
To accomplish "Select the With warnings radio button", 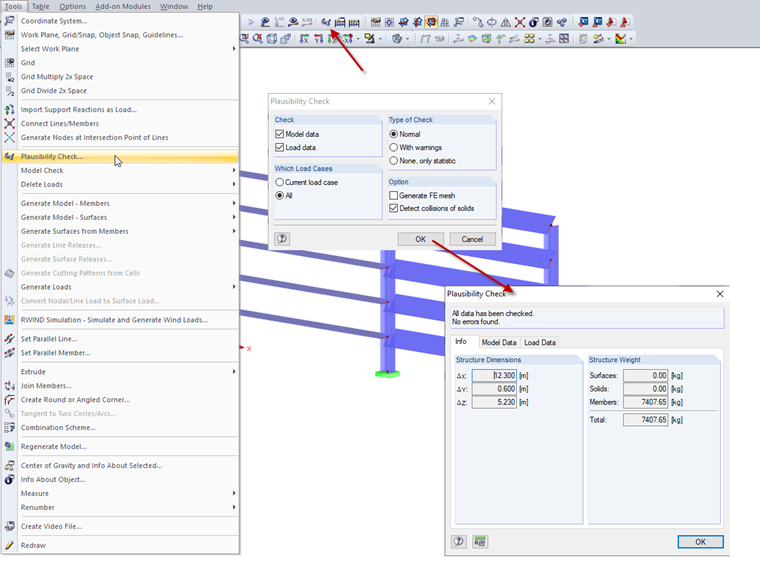I will [394, 147].
